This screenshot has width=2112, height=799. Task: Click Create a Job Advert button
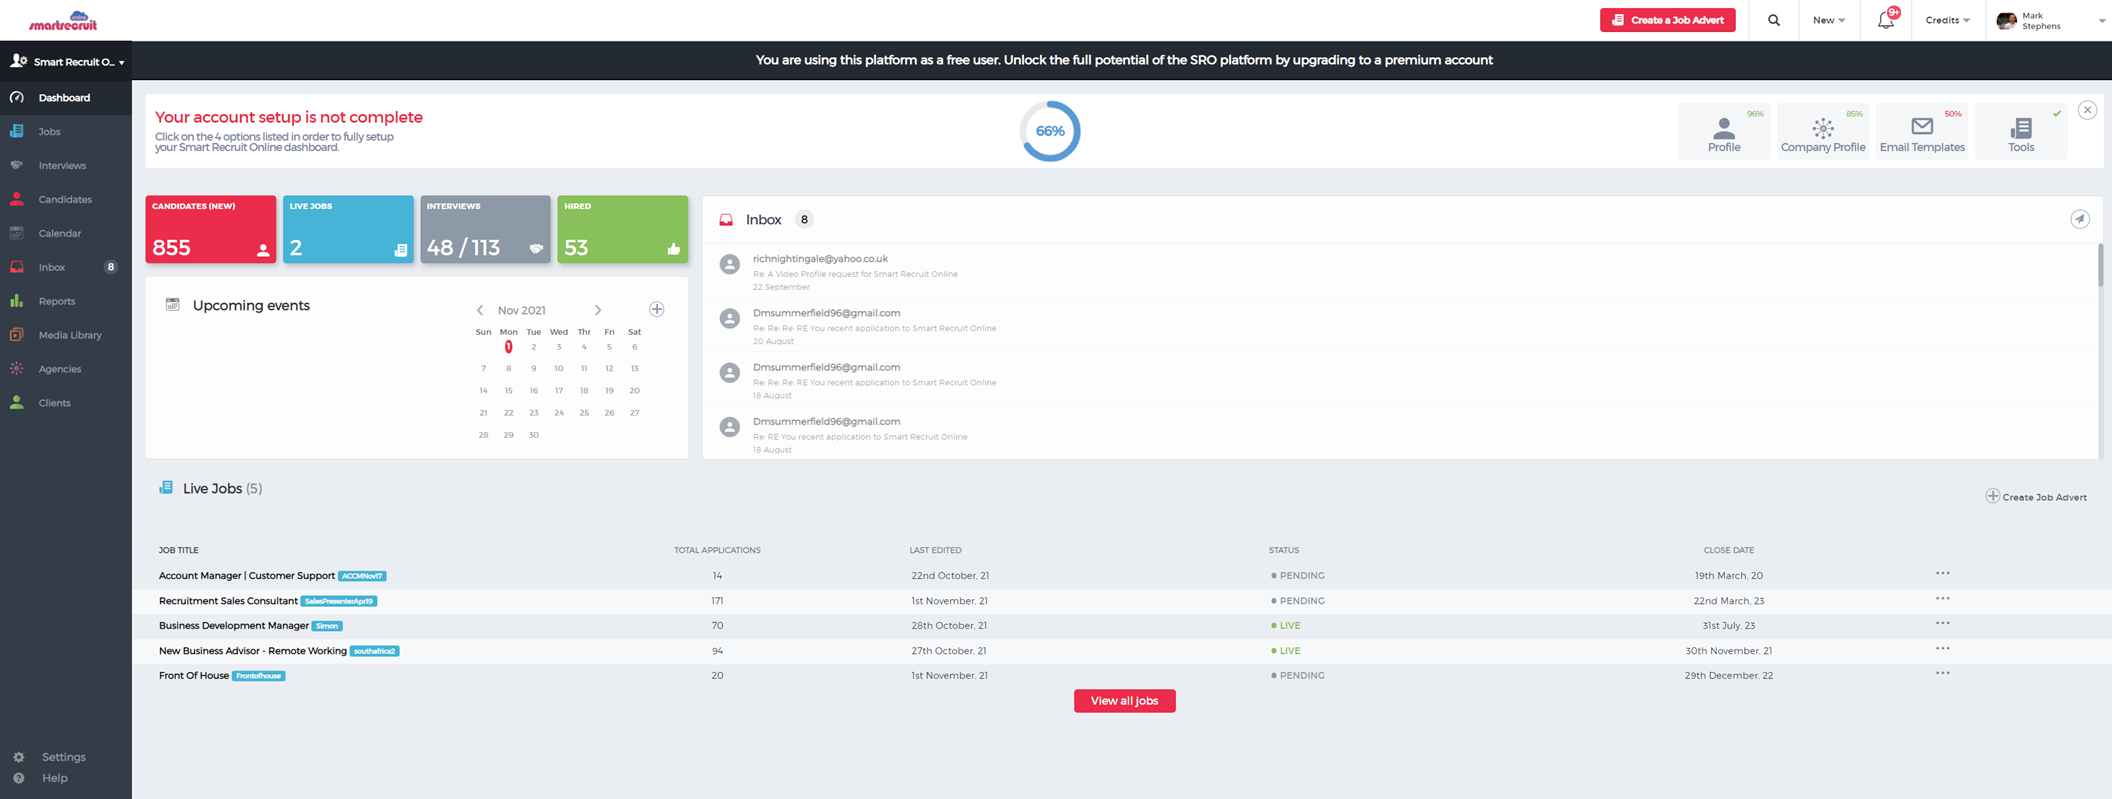click(1667, 20)
